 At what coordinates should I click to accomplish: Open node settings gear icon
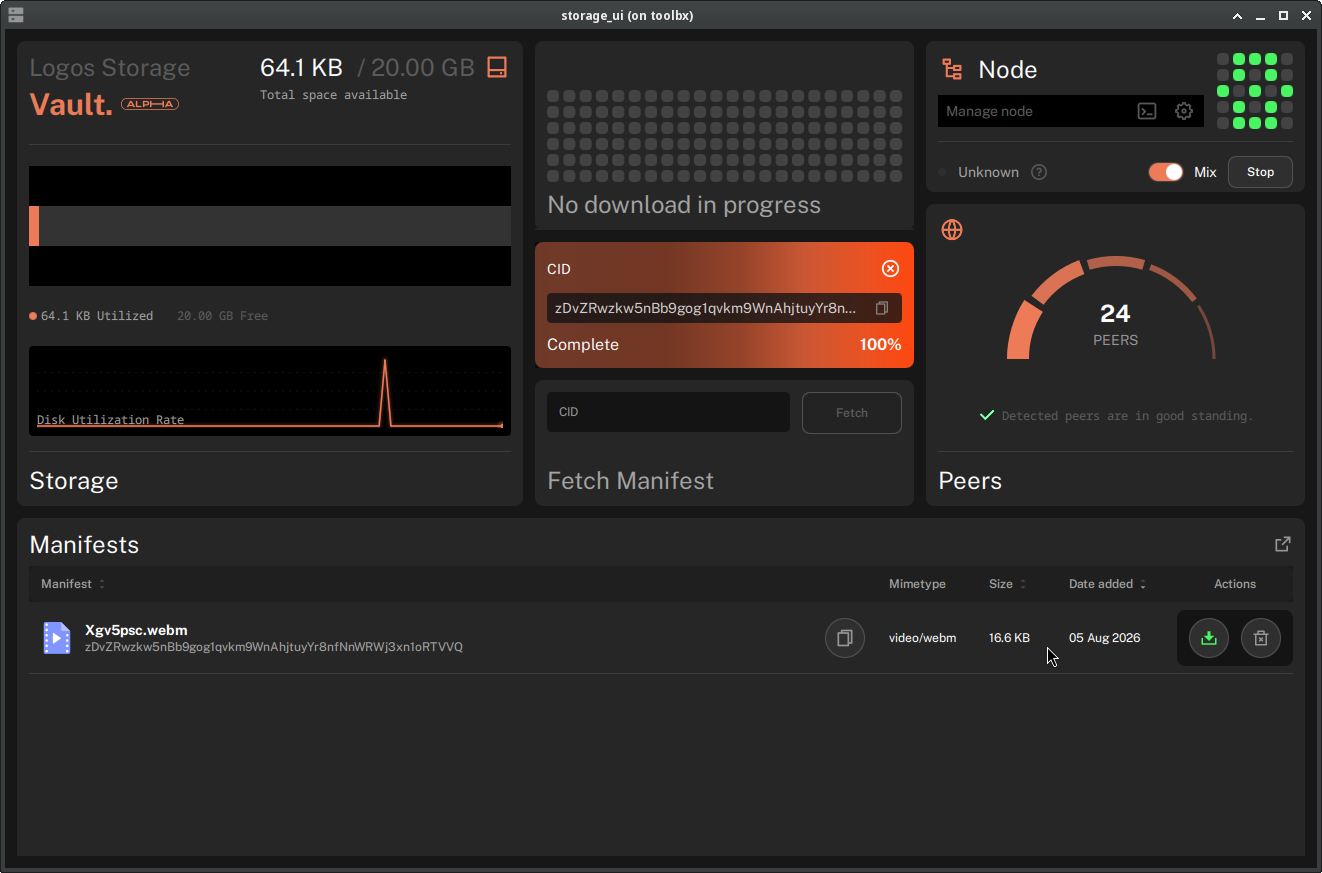pos(1184,111)
